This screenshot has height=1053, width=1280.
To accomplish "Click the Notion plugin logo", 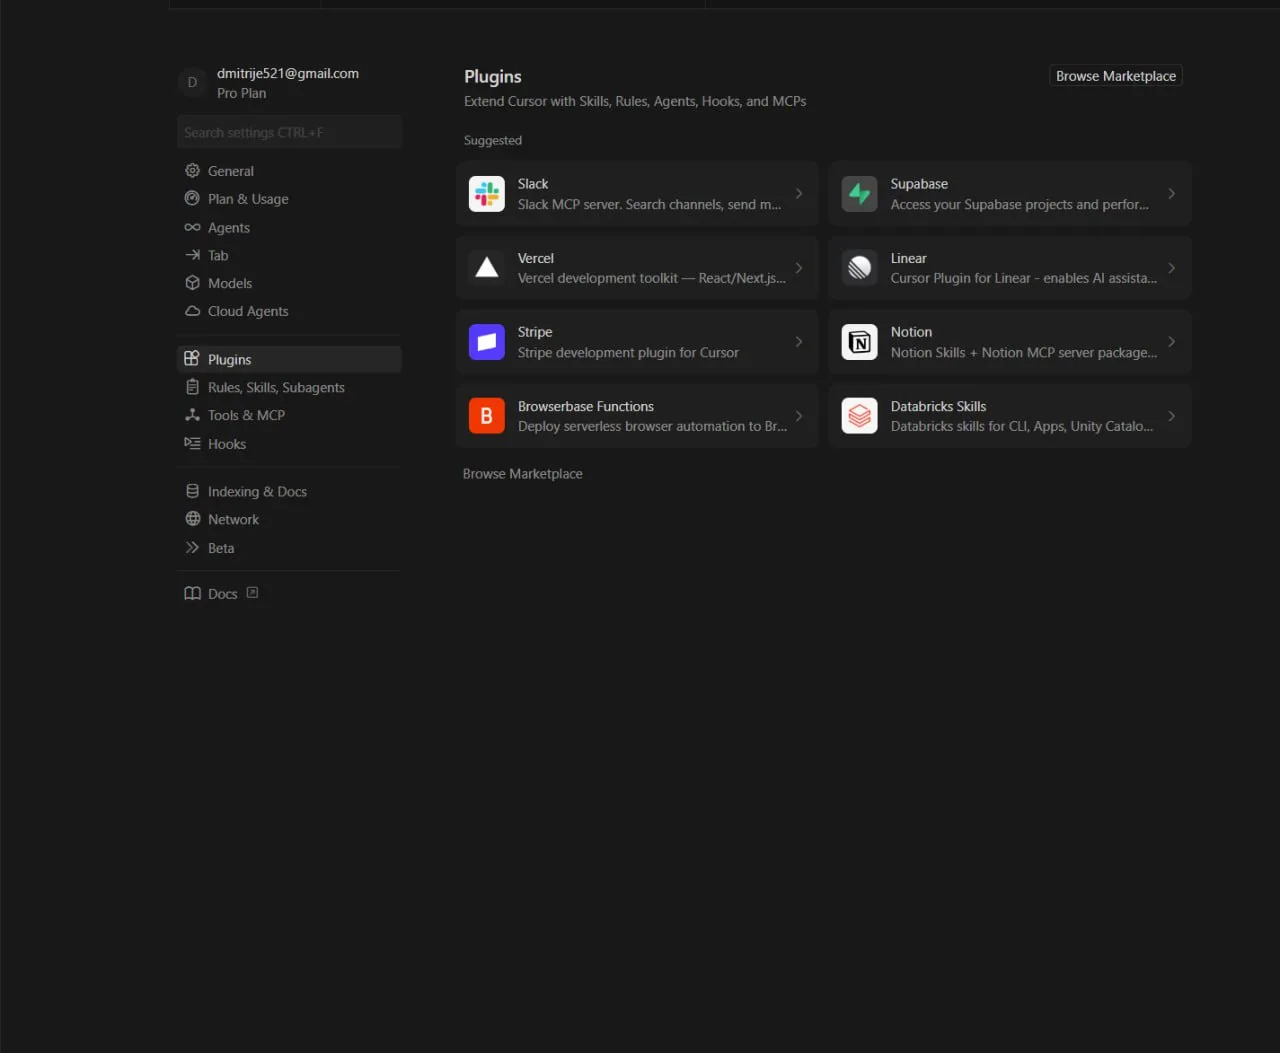I will point(860,342).
